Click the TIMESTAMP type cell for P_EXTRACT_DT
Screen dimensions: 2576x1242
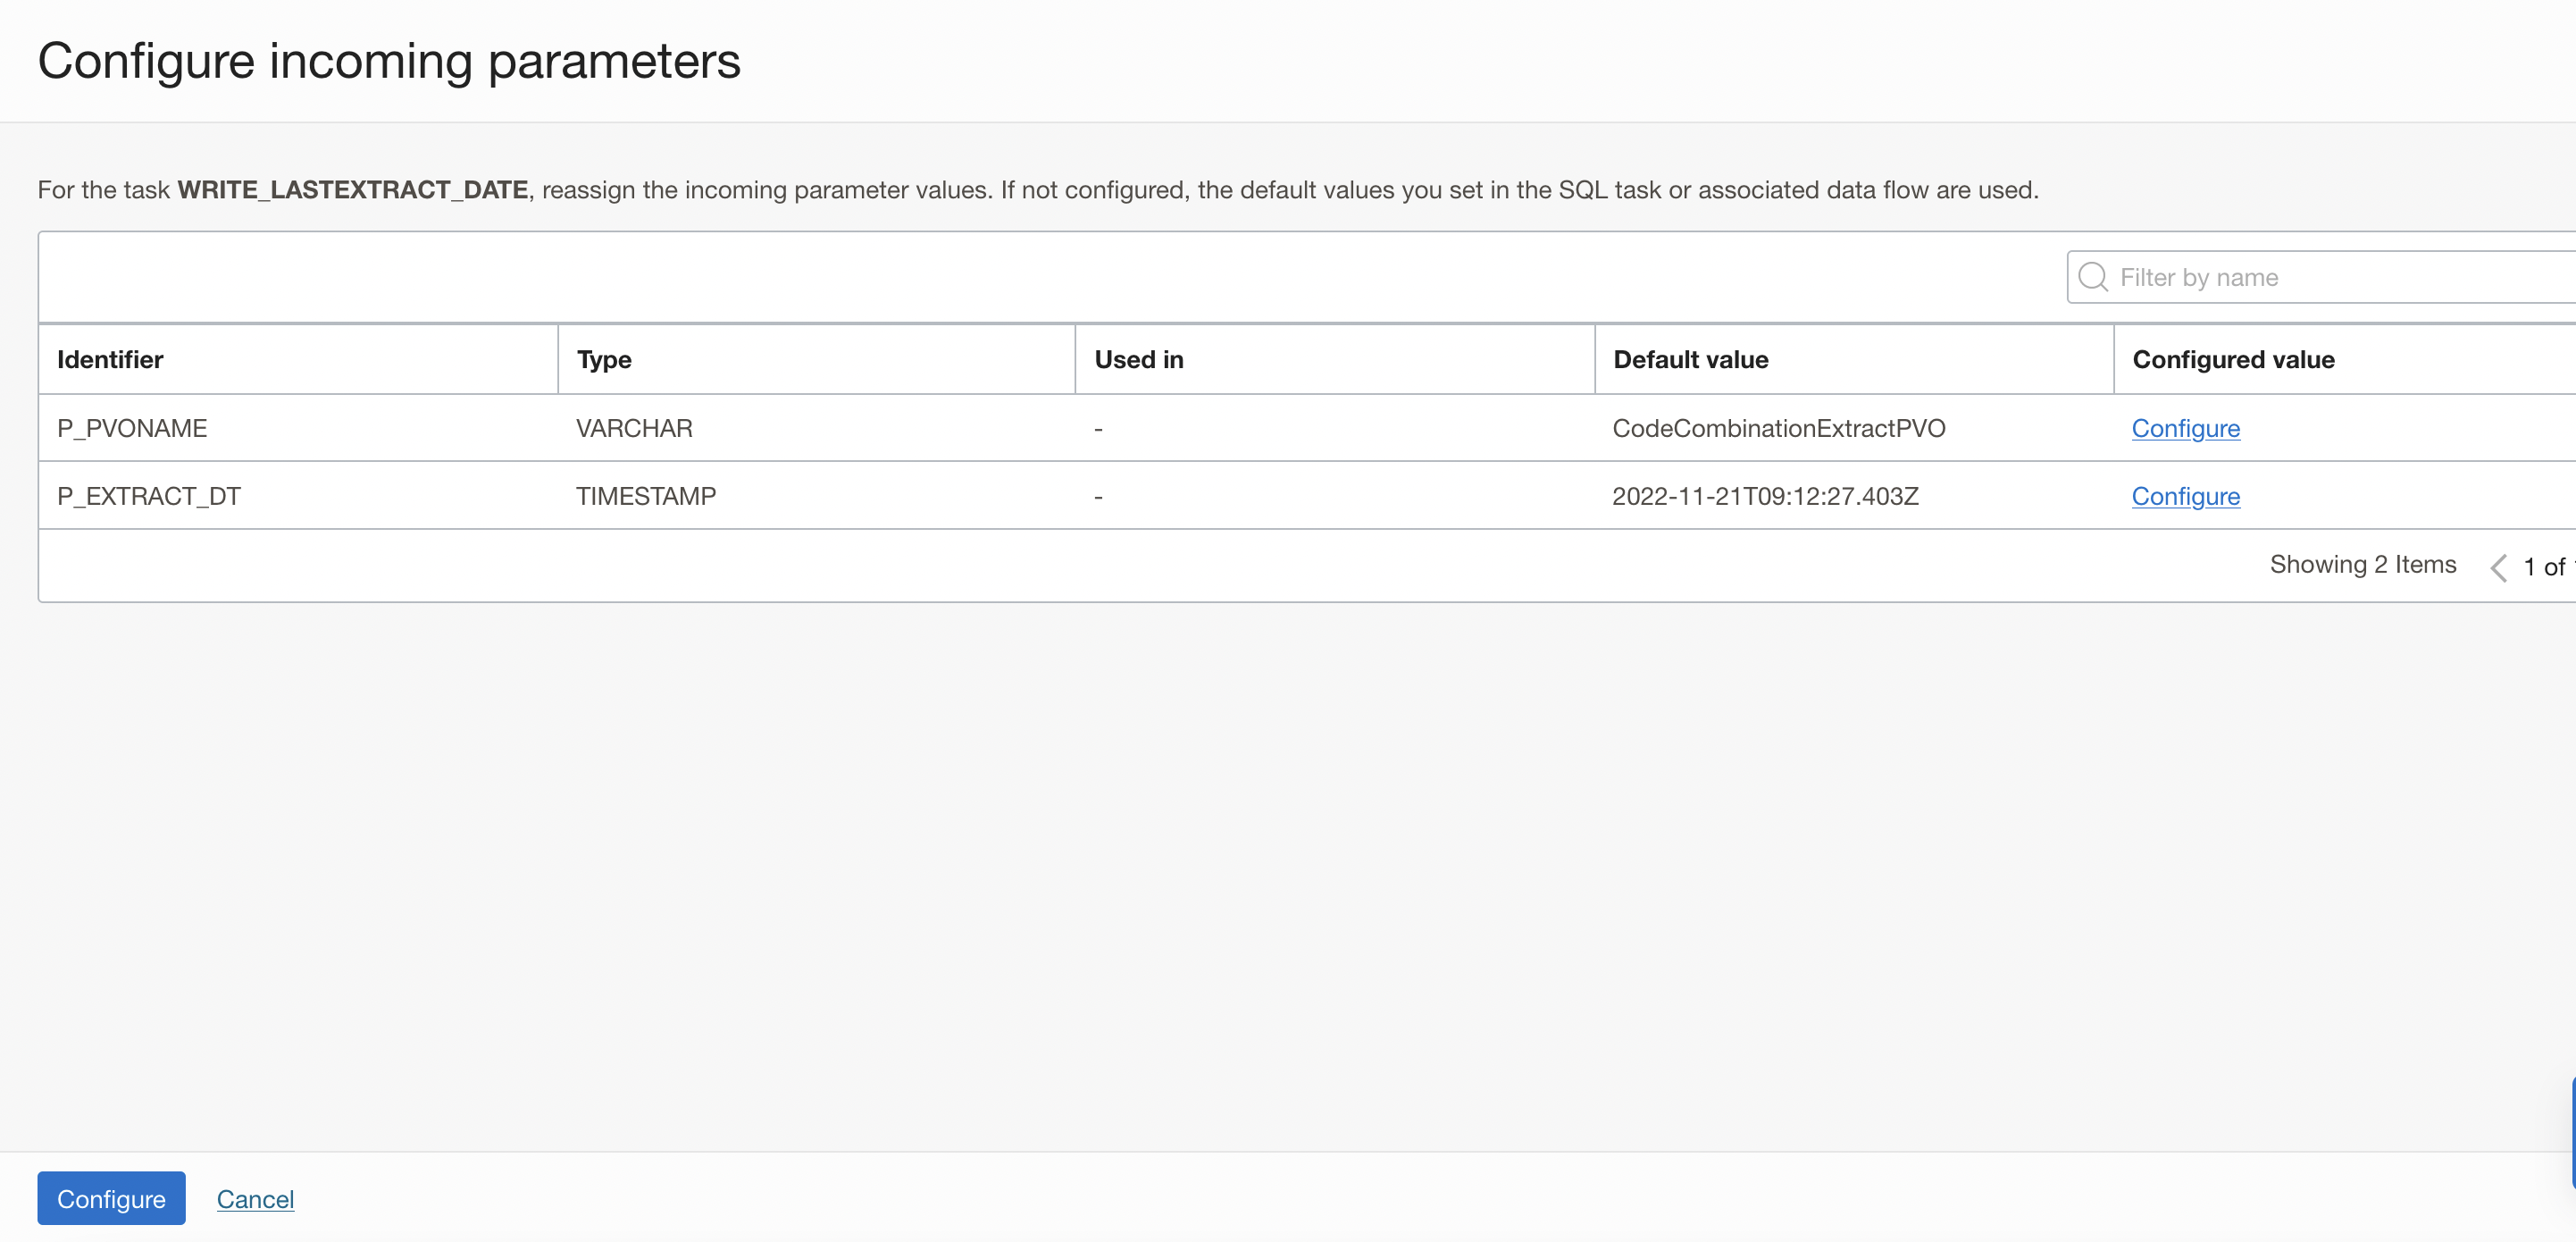point(645,496)
